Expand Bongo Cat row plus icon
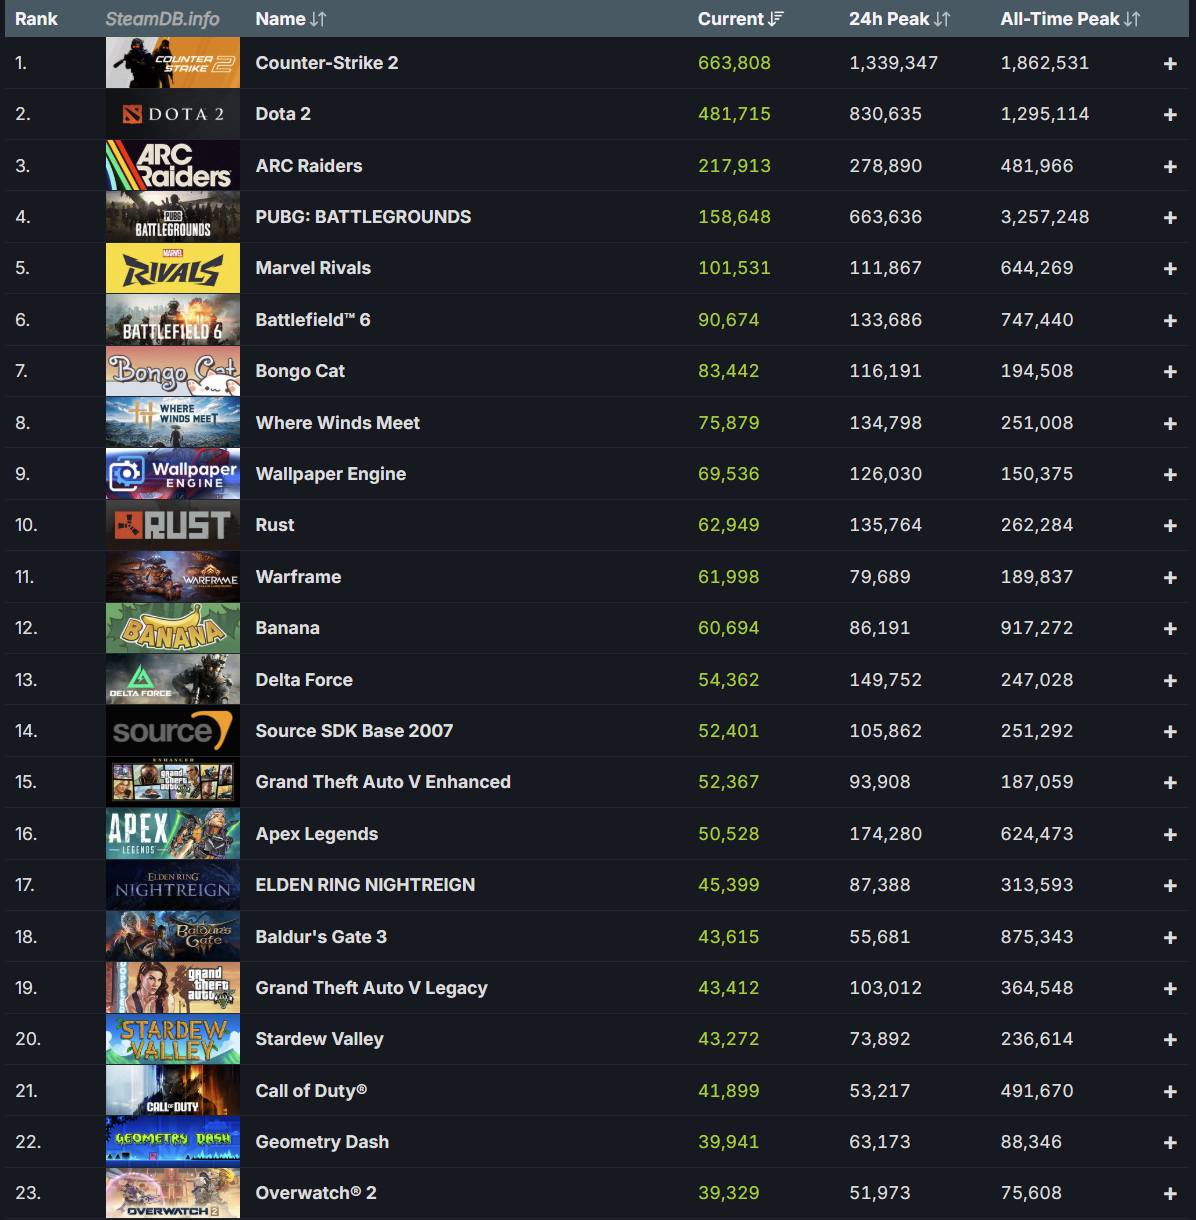The image size is (1196, 1220). click(1170, 372)
